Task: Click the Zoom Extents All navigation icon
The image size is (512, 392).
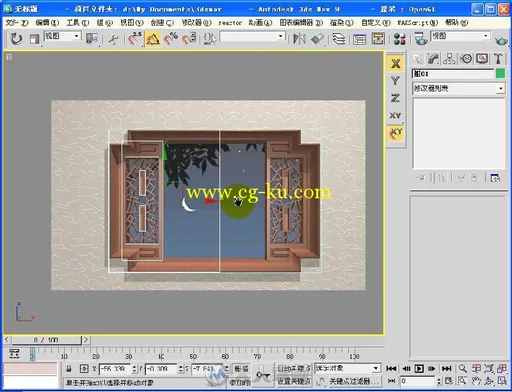Action: [502, 368]
